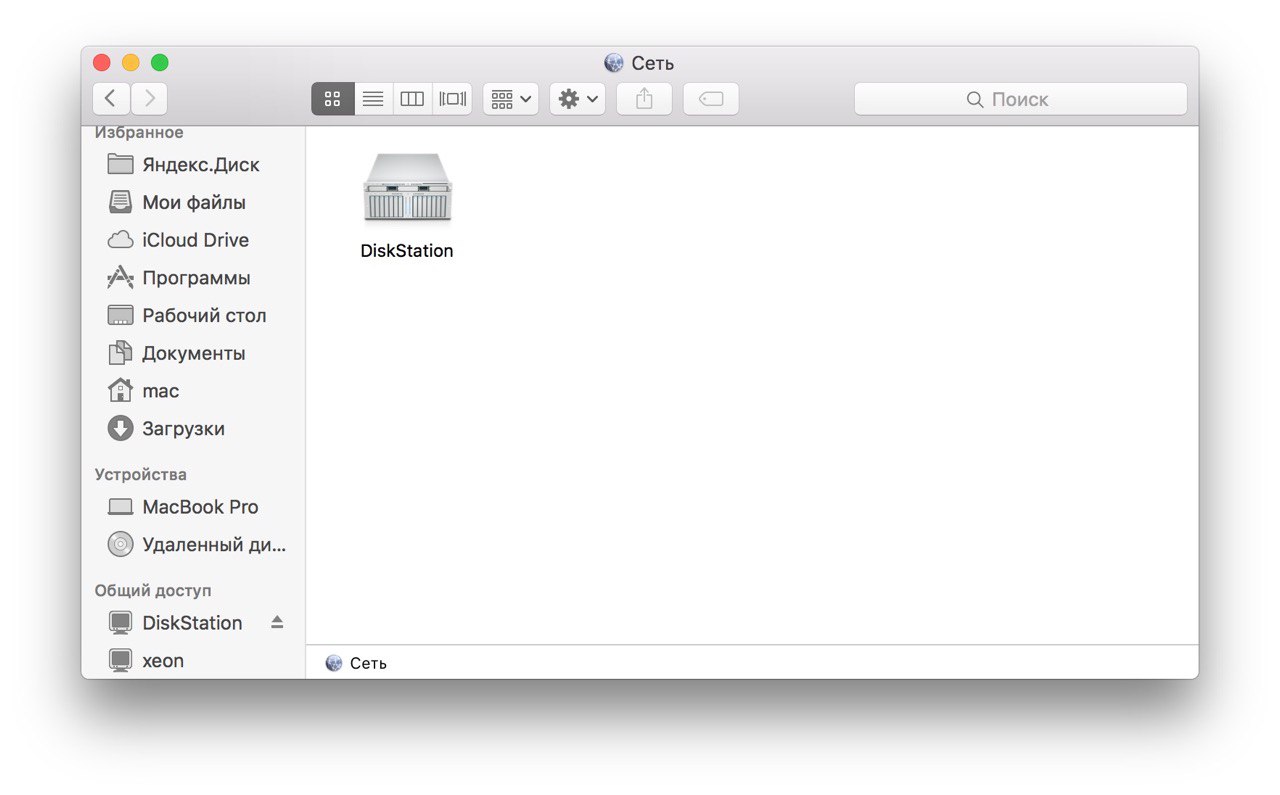This screenshot has width=1280, height=795.
Task: Click the Share toolbar button
Action: pos(645,99)
